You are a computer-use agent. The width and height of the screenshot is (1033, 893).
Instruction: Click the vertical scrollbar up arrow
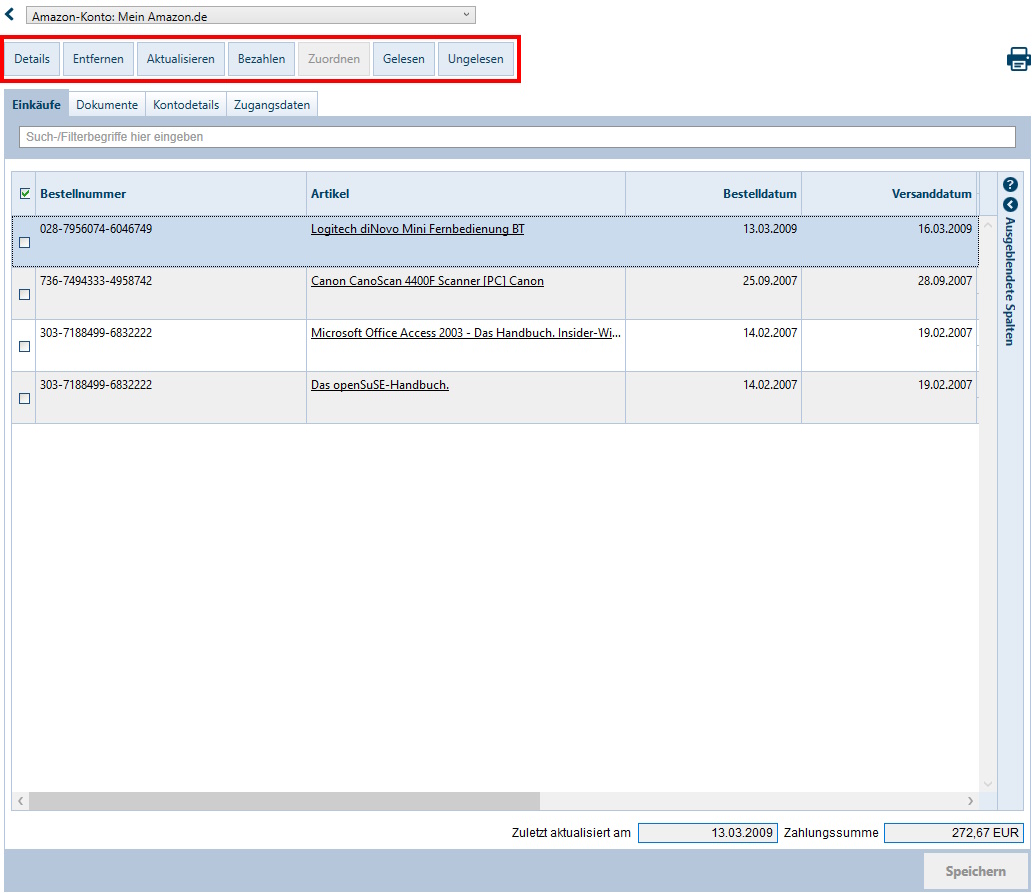coord(988,225)
